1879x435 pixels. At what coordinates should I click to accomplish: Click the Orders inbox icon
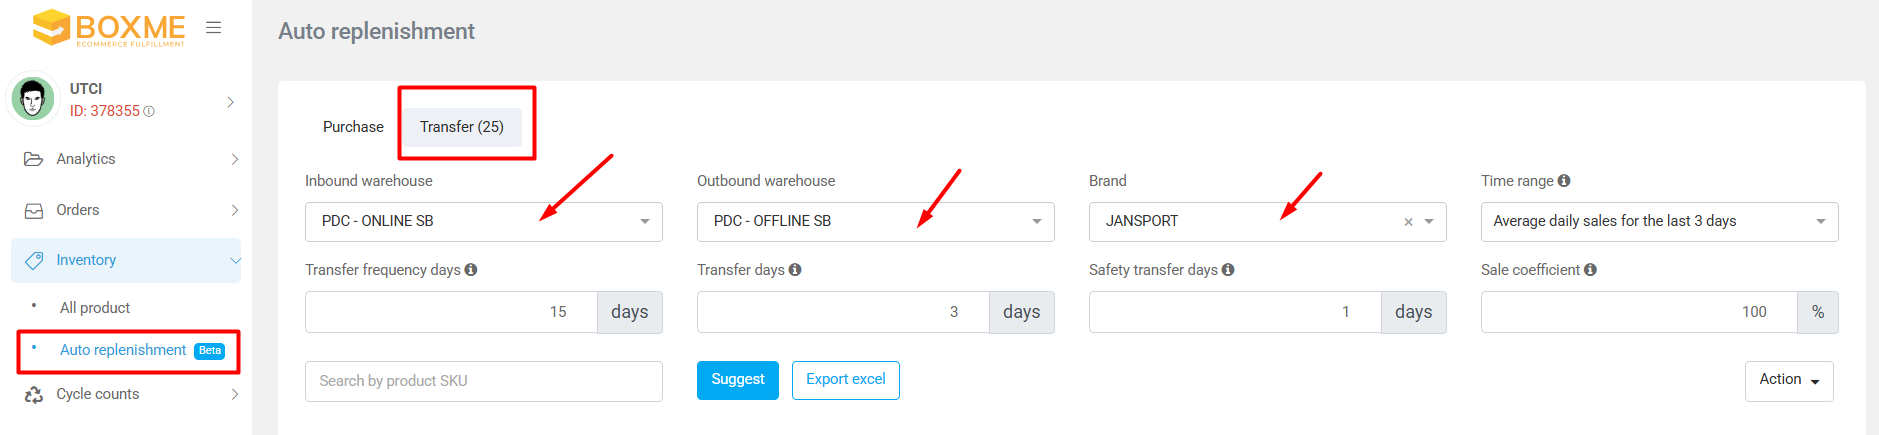coord(34,210)
